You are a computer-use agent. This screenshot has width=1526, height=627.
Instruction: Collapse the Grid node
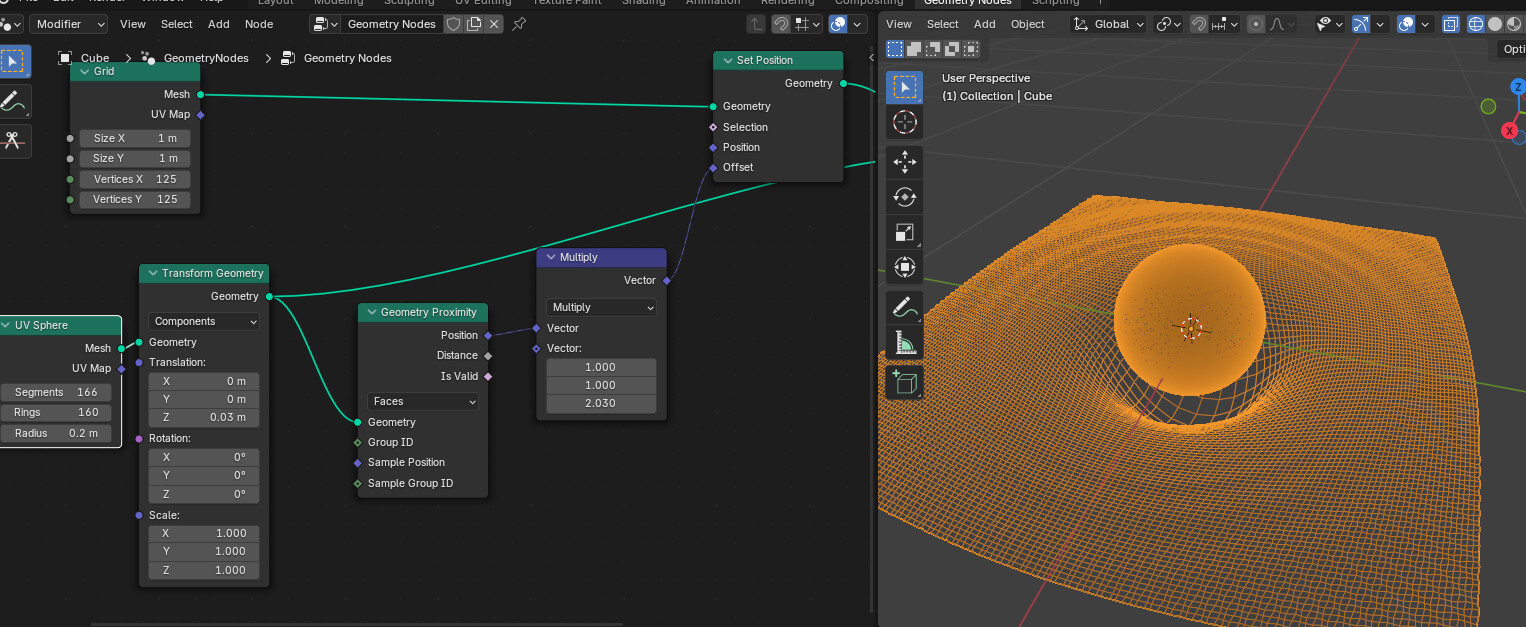pyautogui.click(x=84, y=72)
